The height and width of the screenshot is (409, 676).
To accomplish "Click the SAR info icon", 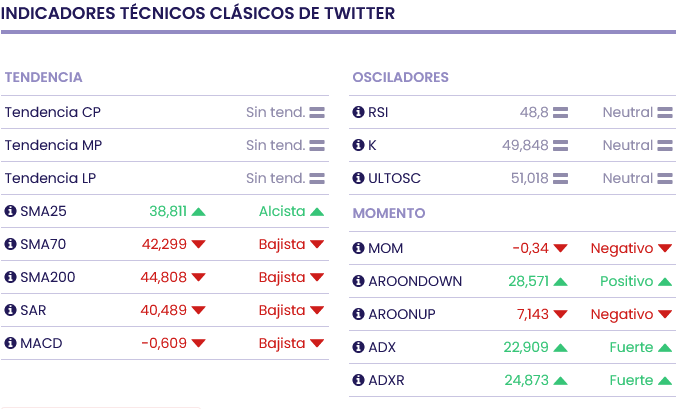I will point(11,310).
